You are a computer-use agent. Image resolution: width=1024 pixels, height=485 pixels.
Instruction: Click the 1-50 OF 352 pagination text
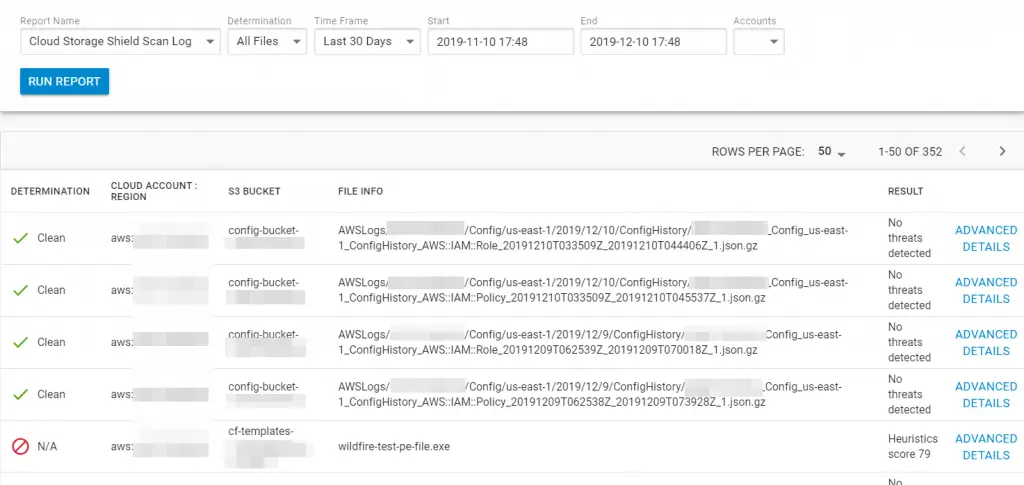pos(910,151)
